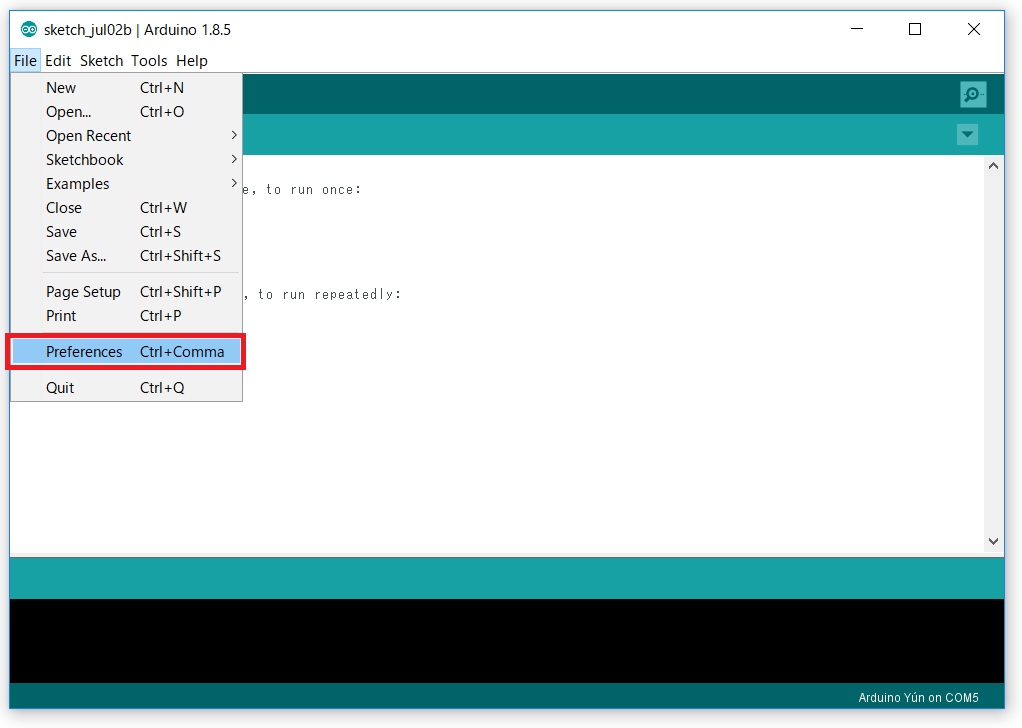Viewport: 1022px width, 728px height.
Task: Open the Serial Monitor magnifier icon
Action: [x=972, y=95]
